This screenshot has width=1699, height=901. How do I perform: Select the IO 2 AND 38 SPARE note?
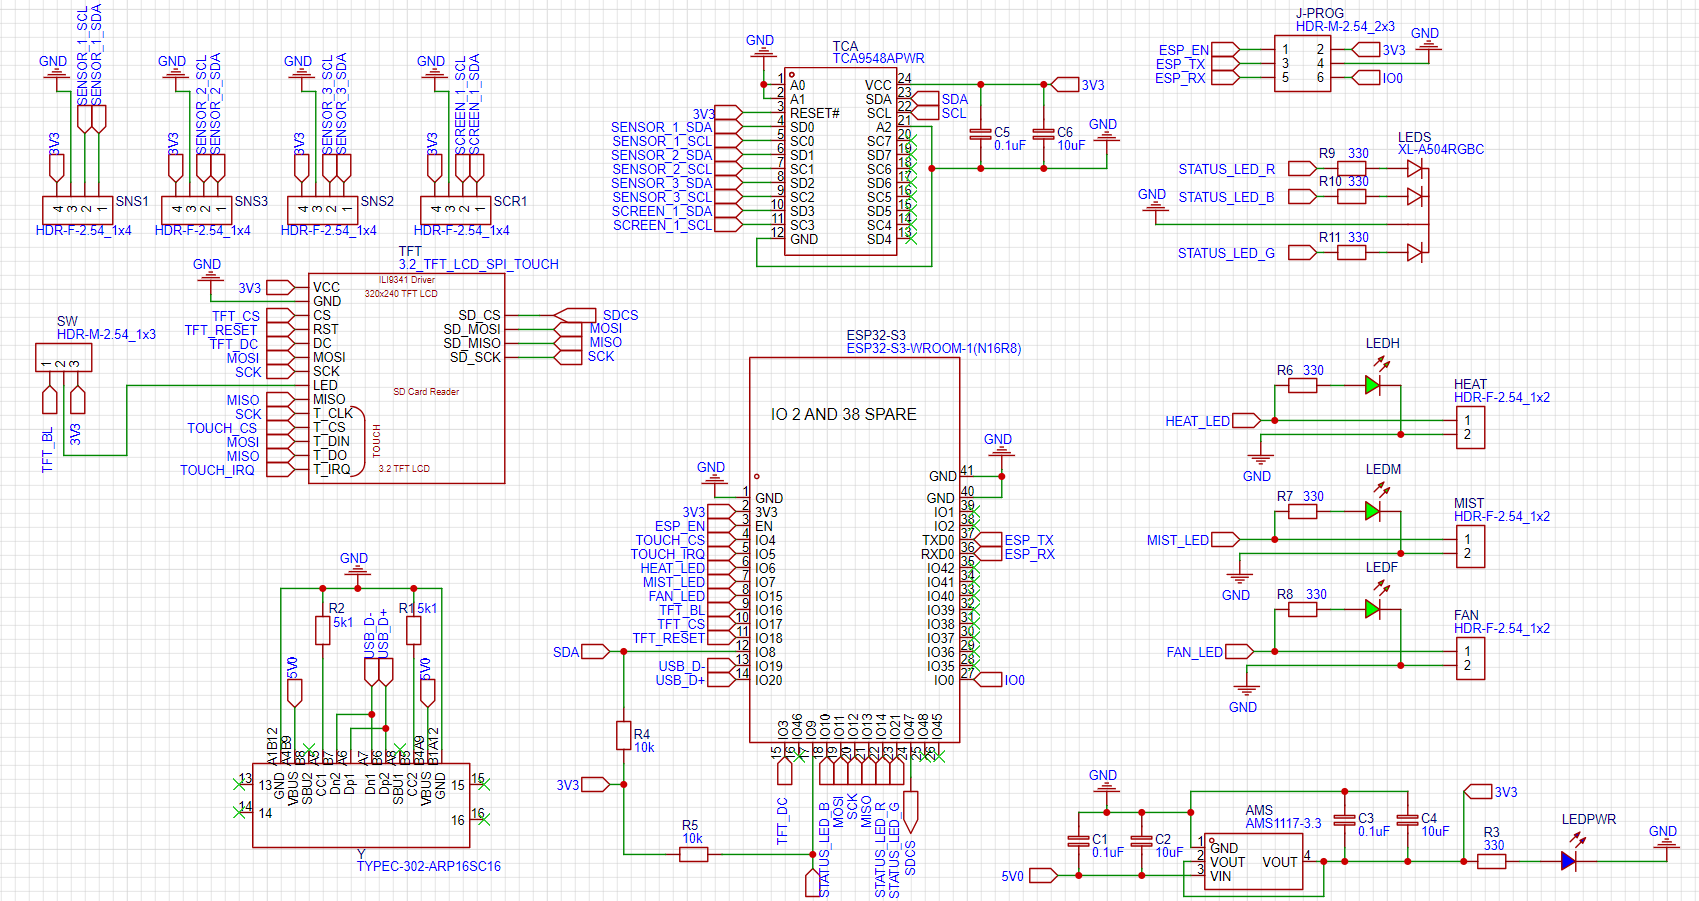(843, 414)
